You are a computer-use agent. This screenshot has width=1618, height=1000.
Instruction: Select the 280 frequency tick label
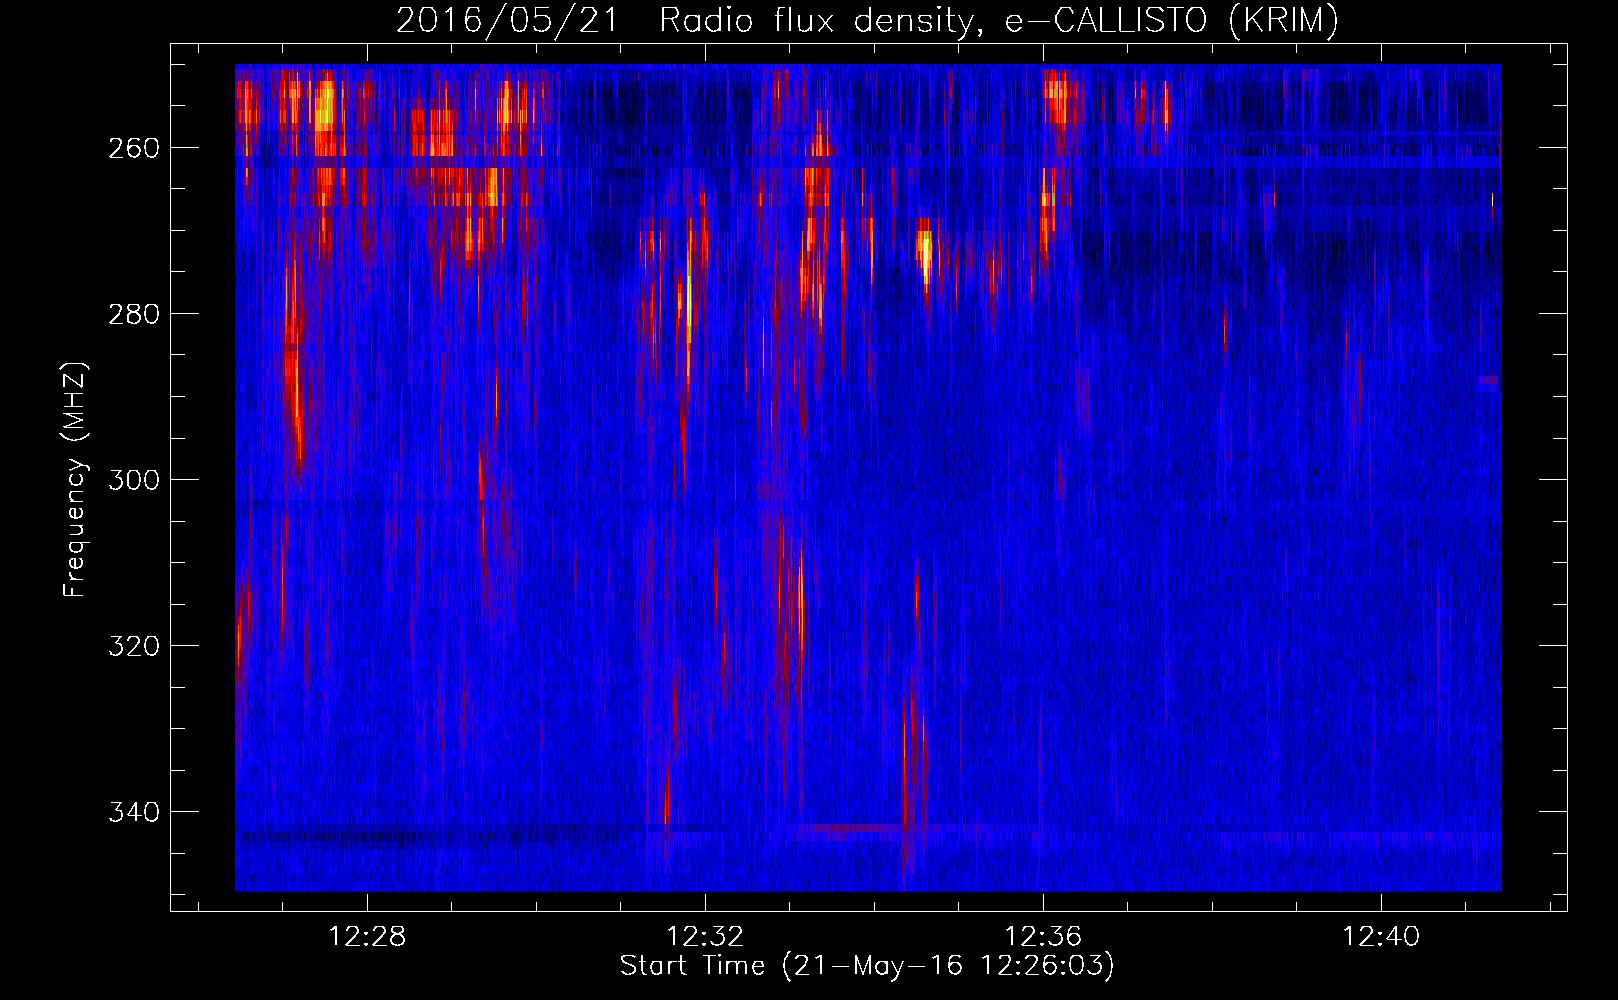pos(134,314)
